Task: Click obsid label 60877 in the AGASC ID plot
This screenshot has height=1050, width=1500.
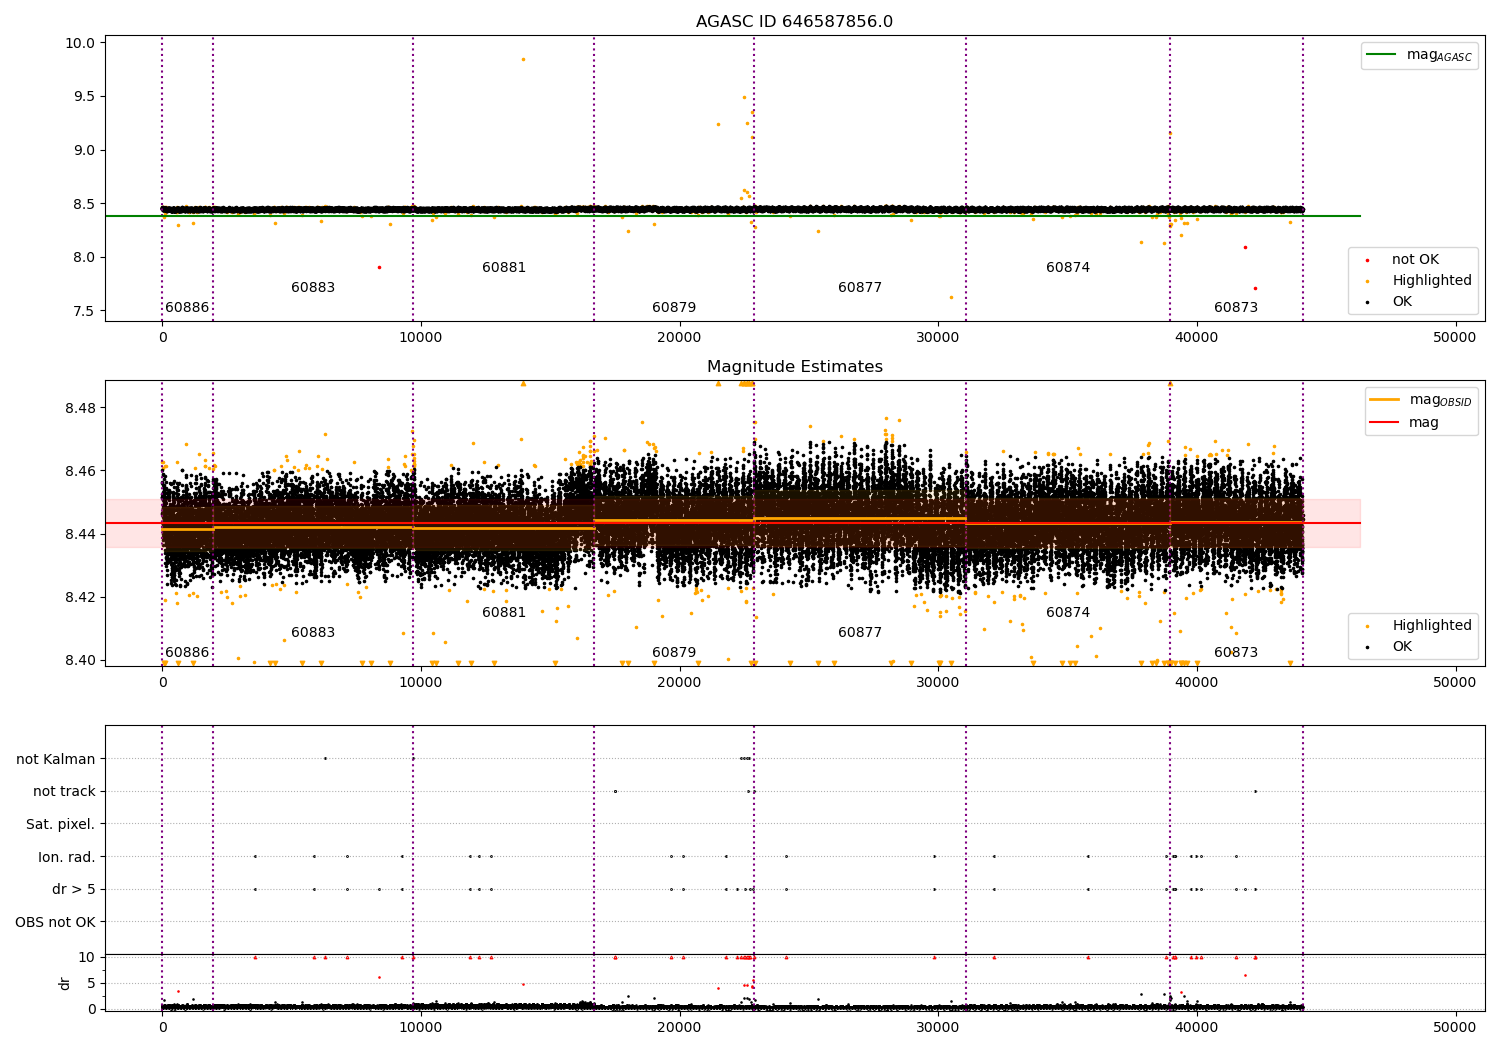Action: (860, 288)
